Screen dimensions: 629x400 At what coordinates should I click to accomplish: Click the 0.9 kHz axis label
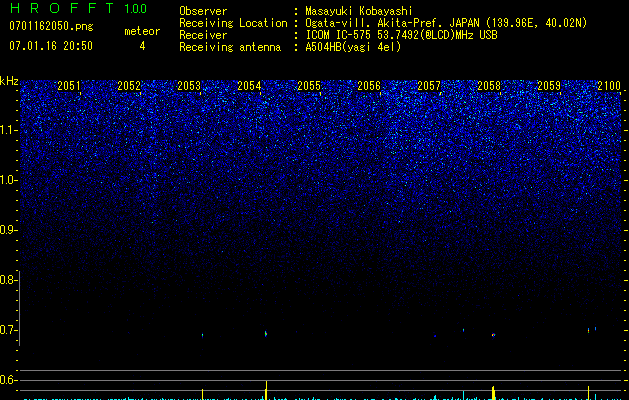pos(8,230)
